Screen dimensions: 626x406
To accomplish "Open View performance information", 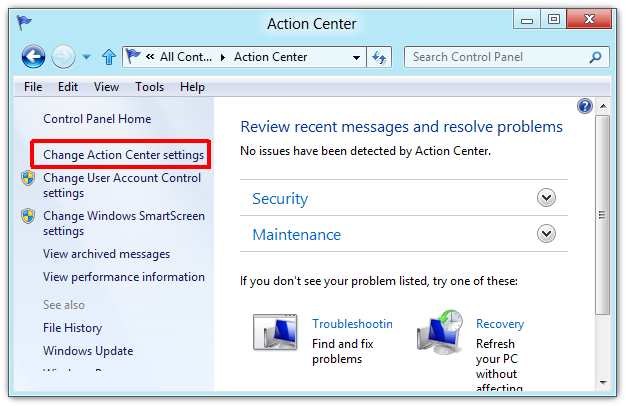I will tap(124, 277).
